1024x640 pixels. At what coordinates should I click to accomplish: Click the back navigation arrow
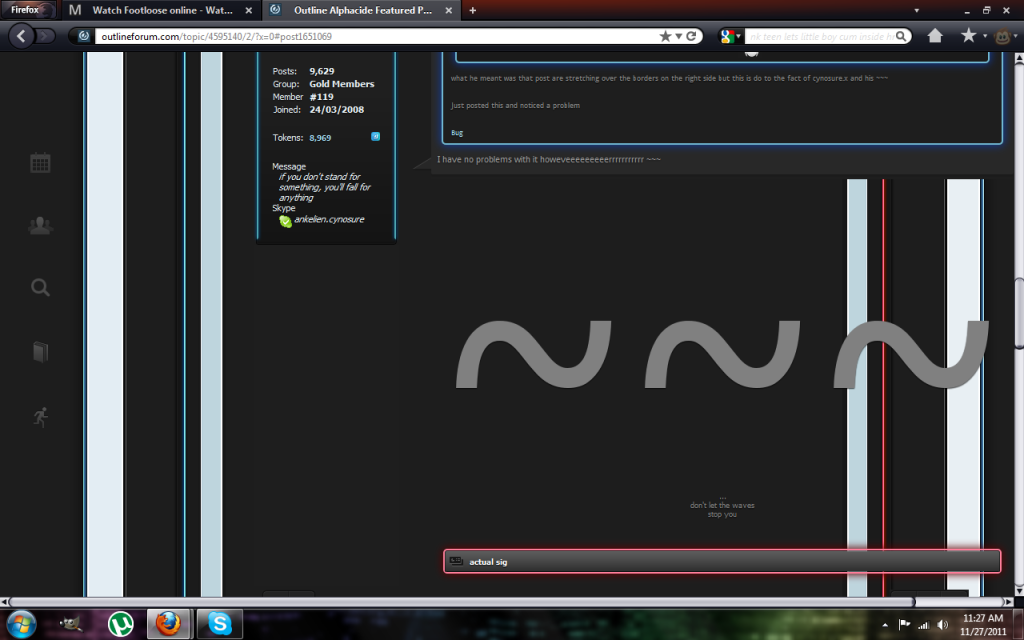[x=22, y=36]
